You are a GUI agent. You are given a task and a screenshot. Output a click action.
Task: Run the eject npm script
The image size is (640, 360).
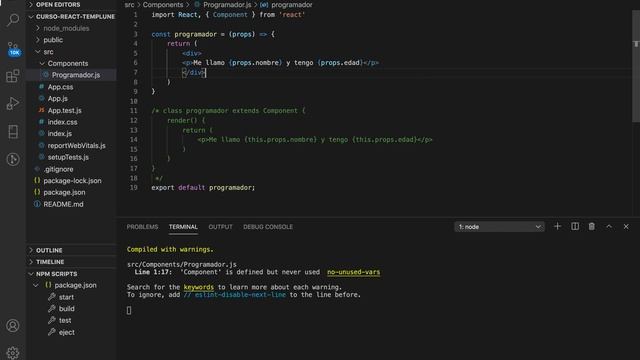(x=67, y=332)
